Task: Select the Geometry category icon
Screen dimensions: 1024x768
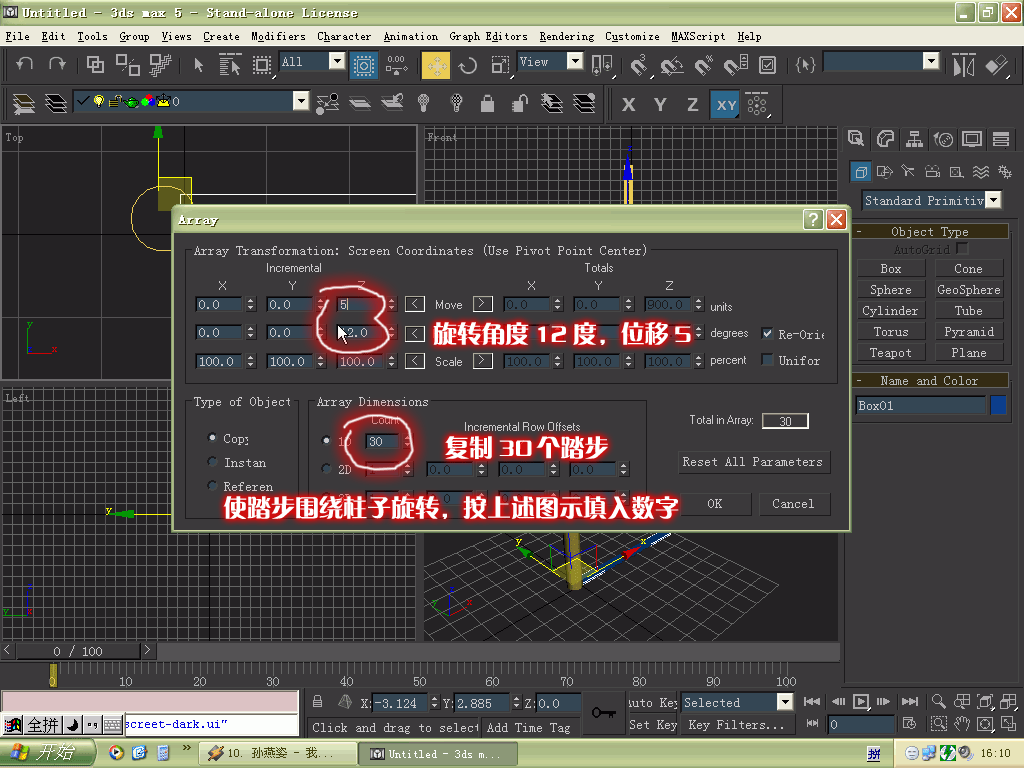Action: click(861, 172)
